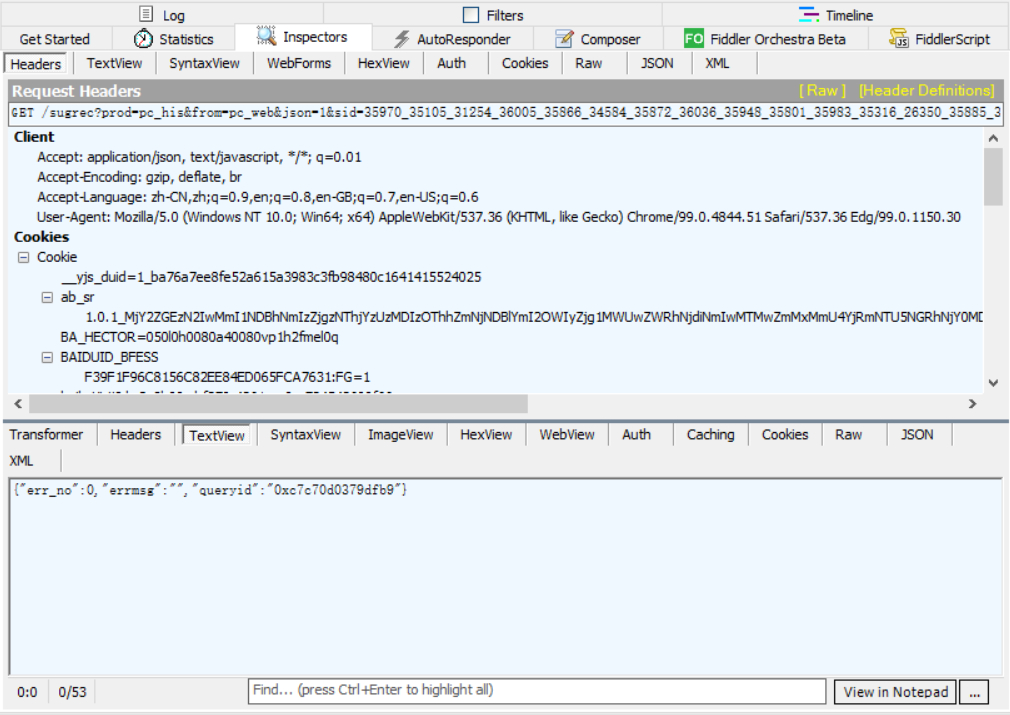Click the horizontal scroll left arrow
The image size is (1010, 715).
click(x=18, y=404)
